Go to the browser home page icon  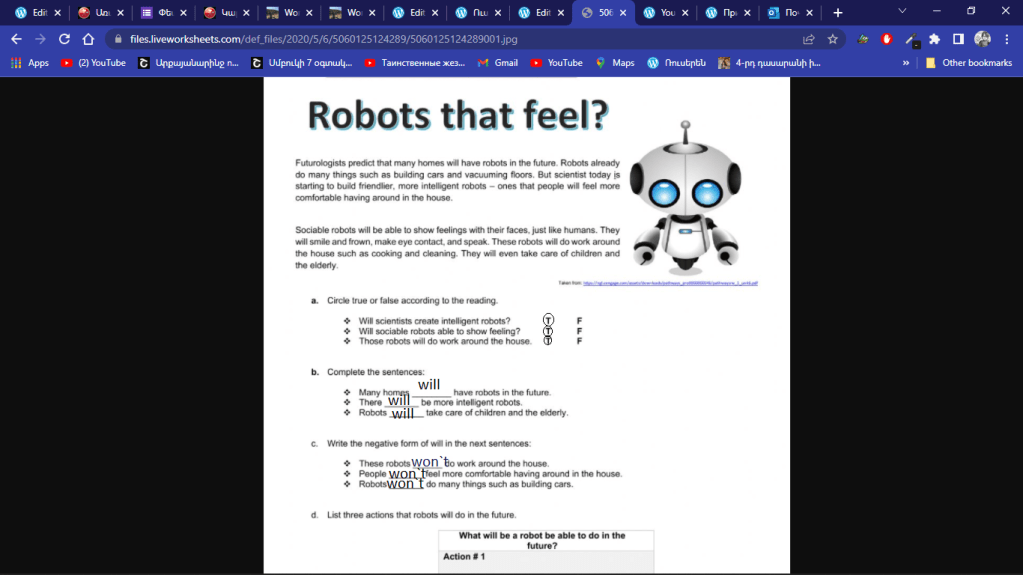[88, 39]
